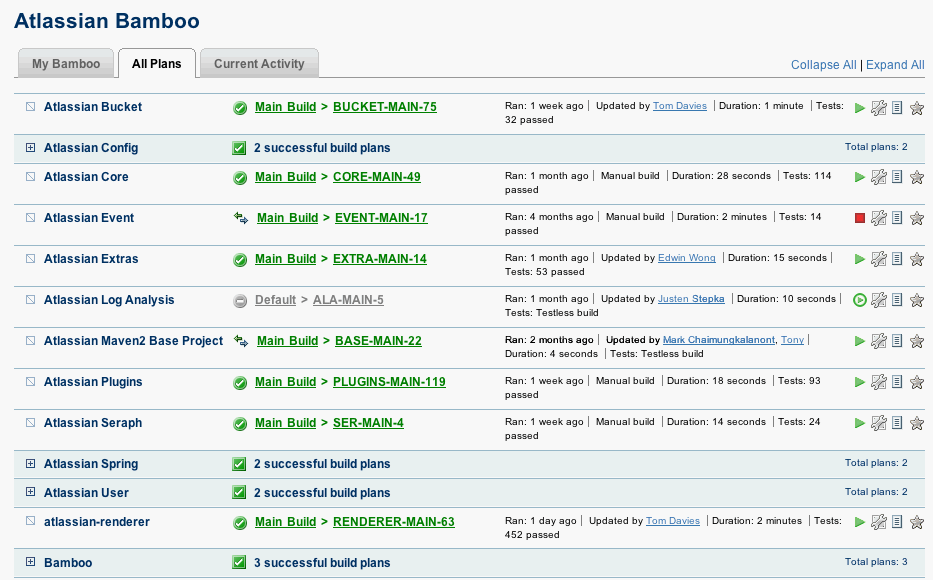The width and height of the screenshot is (933, 580).
Task: Favourite the Atlassian Maven2 Base Project star
Action: point(917,341)
